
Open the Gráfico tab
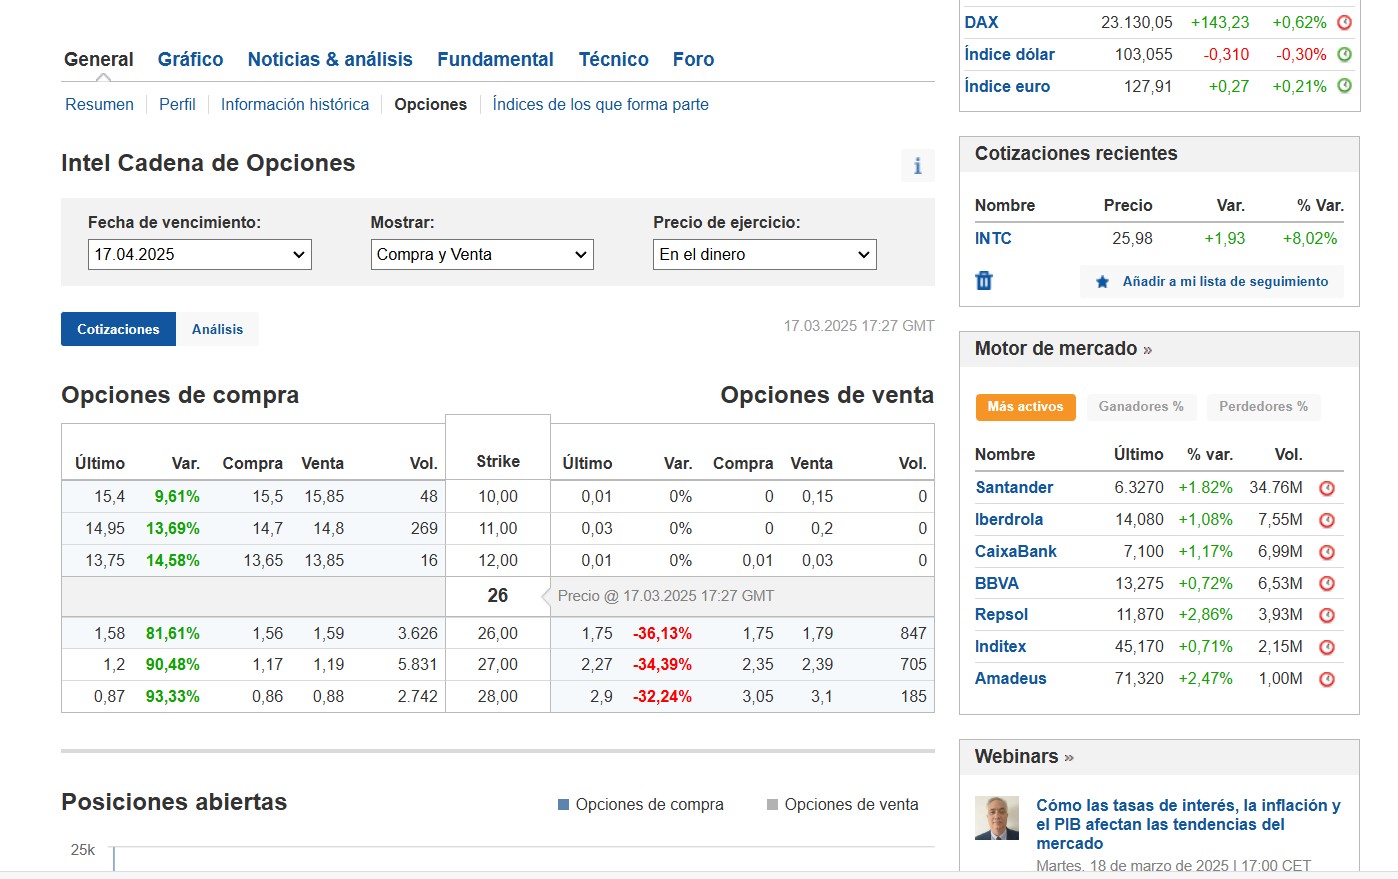(x=190, y=59)
